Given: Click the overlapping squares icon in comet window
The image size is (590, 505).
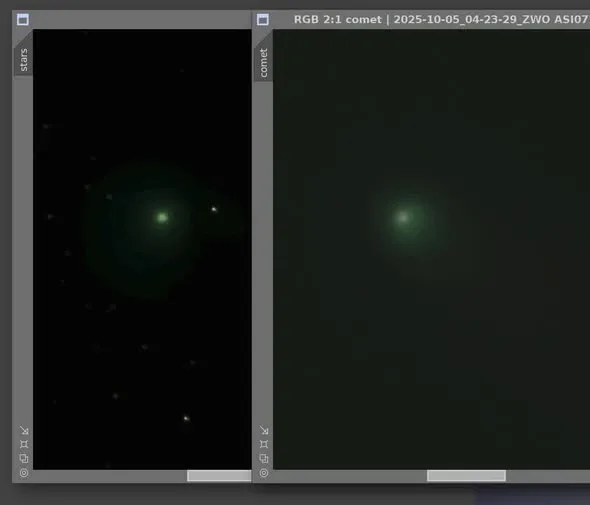Looking at the screenshot, I should point(264,458).
